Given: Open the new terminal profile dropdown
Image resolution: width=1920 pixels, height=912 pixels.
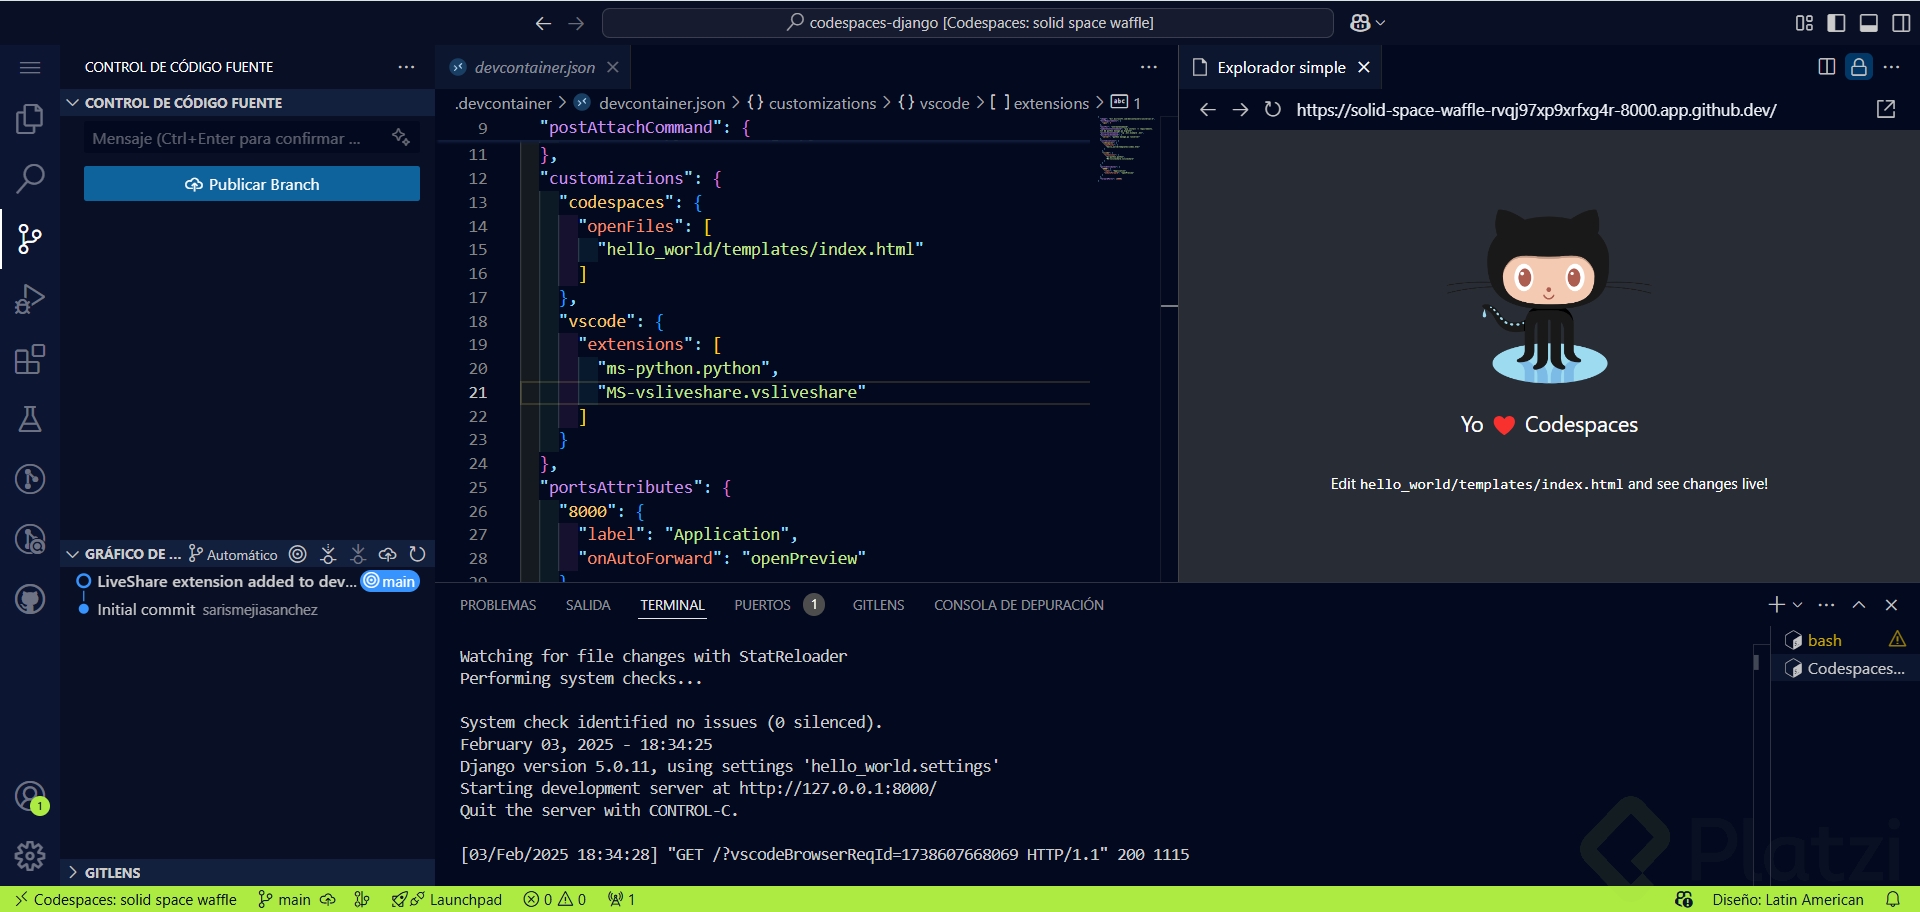Looking at the screenshot, I should pos(1798,605).
